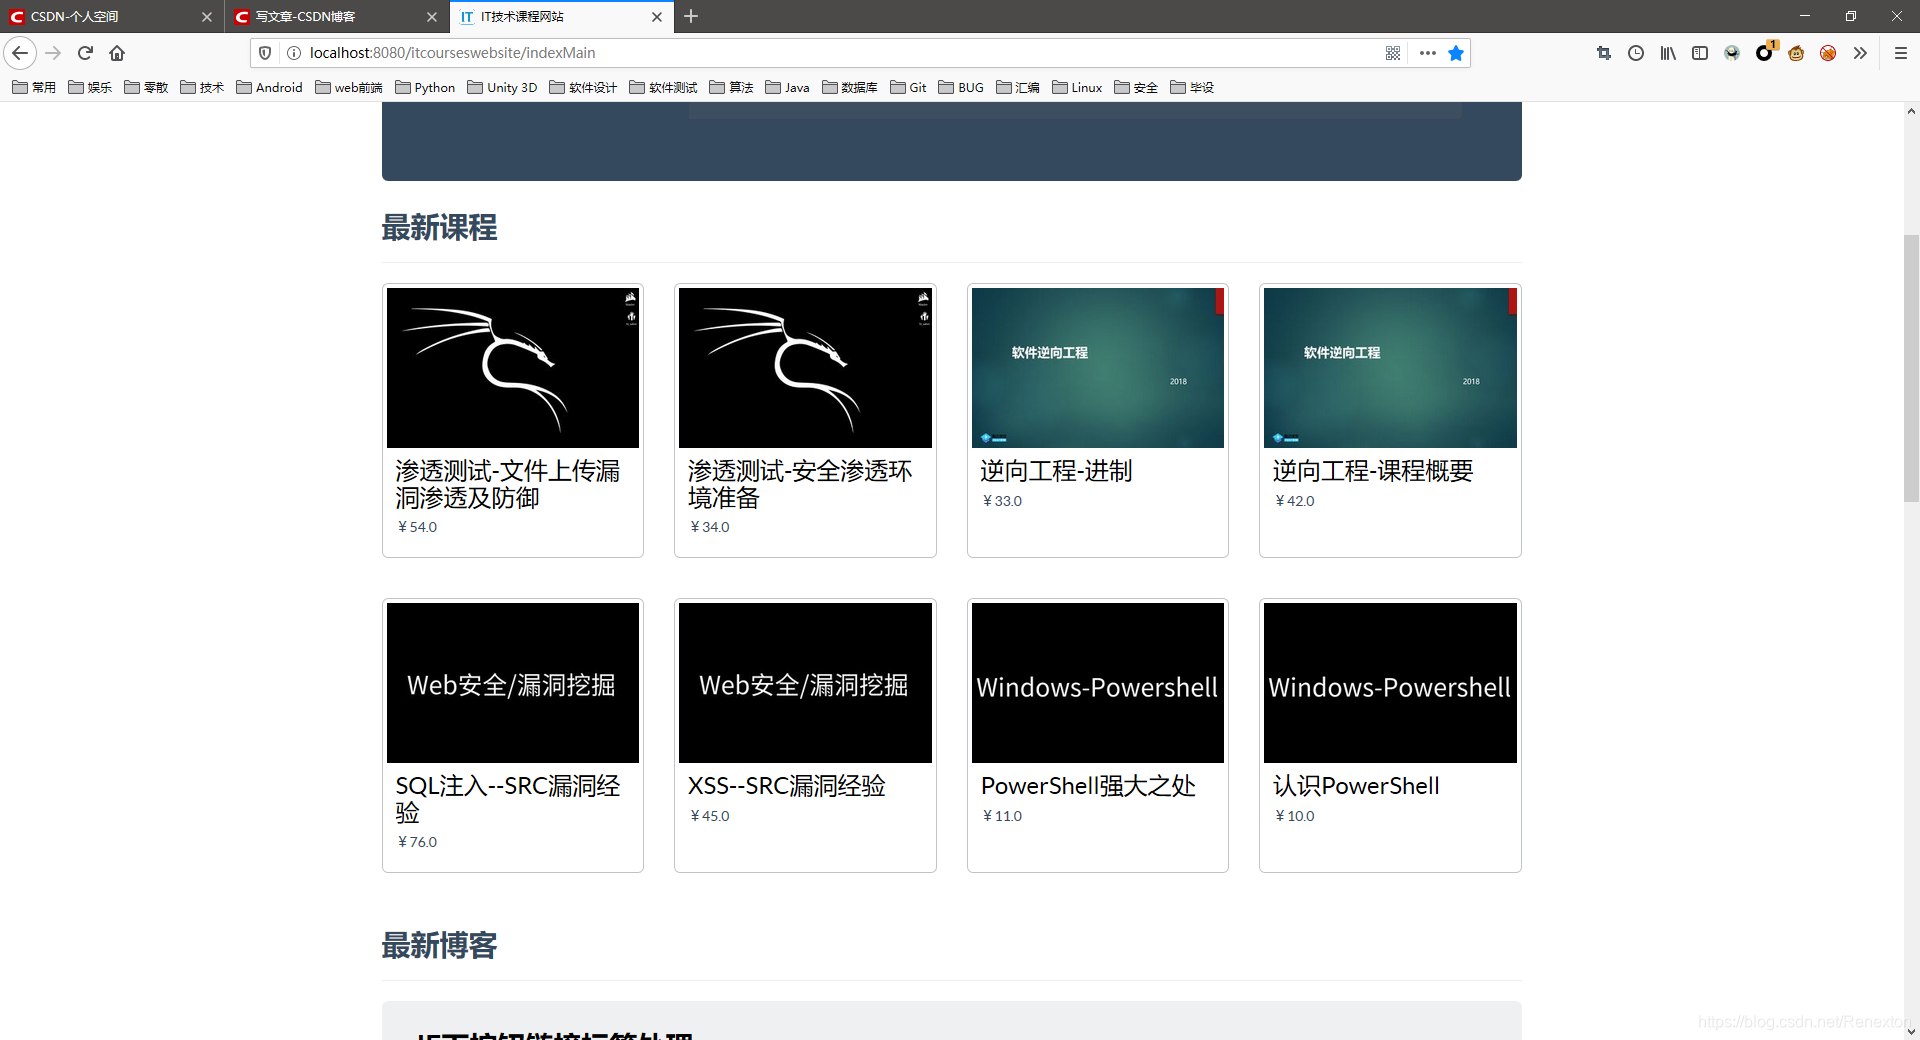Viewport: 1920px width, 1040px height.
Task: Open browsing history clock icon
Action: point(1636,53)
